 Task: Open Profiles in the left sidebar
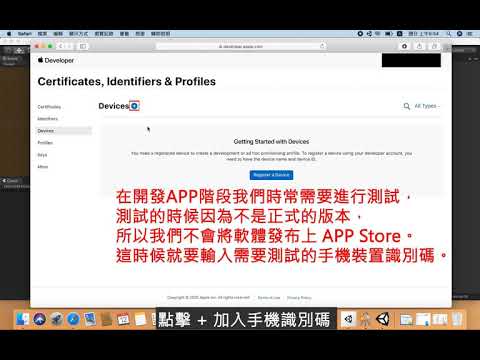[45, 143]
